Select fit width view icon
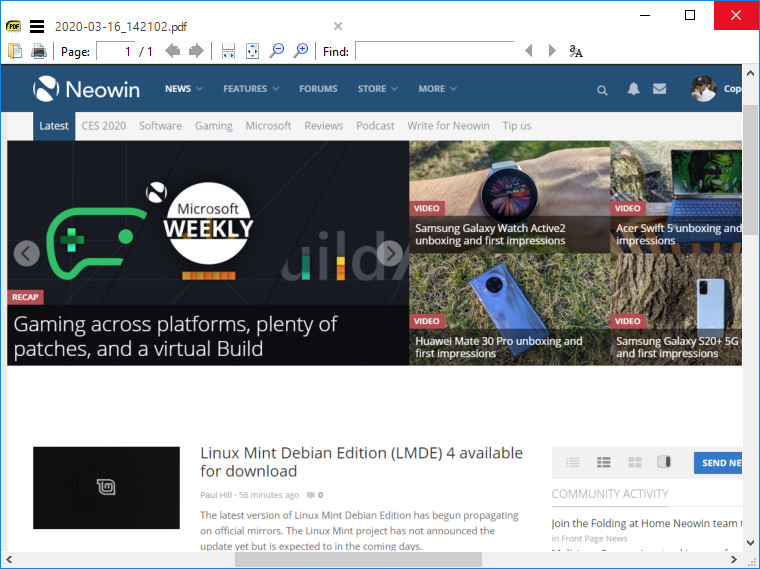Image resolution: width=760 pixels, height=569 pixels. pyautogui.click(x=228, y=51)
